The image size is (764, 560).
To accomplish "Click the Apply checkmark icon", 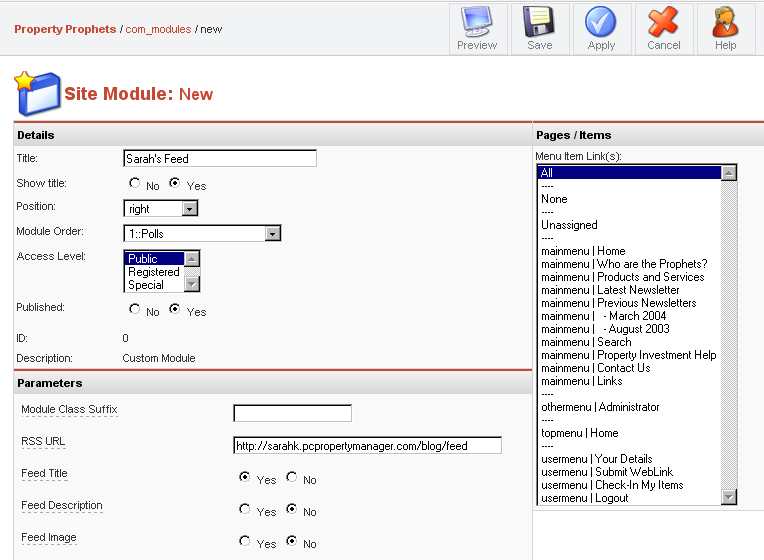I will 600,22.
